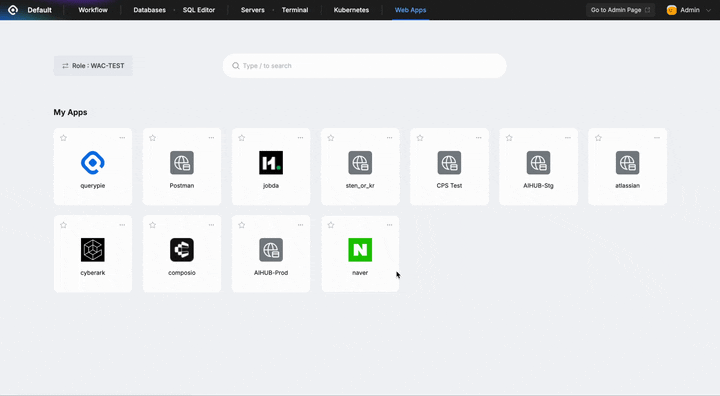Go to the Workflow tab

(93, 10)
